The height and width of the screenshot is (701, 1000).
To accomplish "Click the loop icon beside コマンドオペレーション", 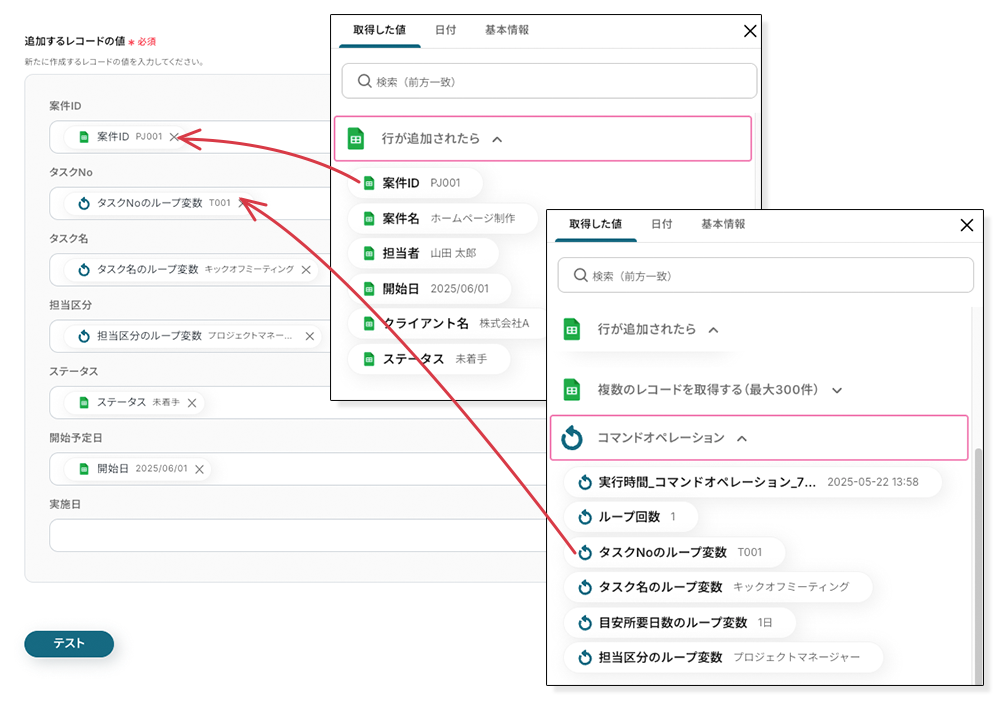I will [572, 438].
